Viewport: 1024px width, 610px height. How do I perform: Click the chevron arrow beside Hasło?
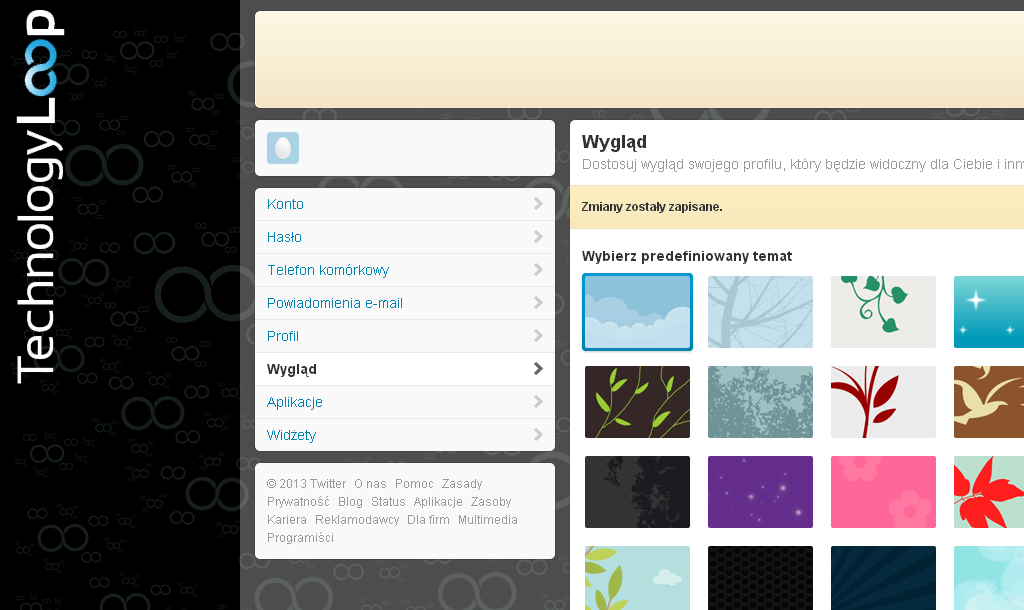538,236
